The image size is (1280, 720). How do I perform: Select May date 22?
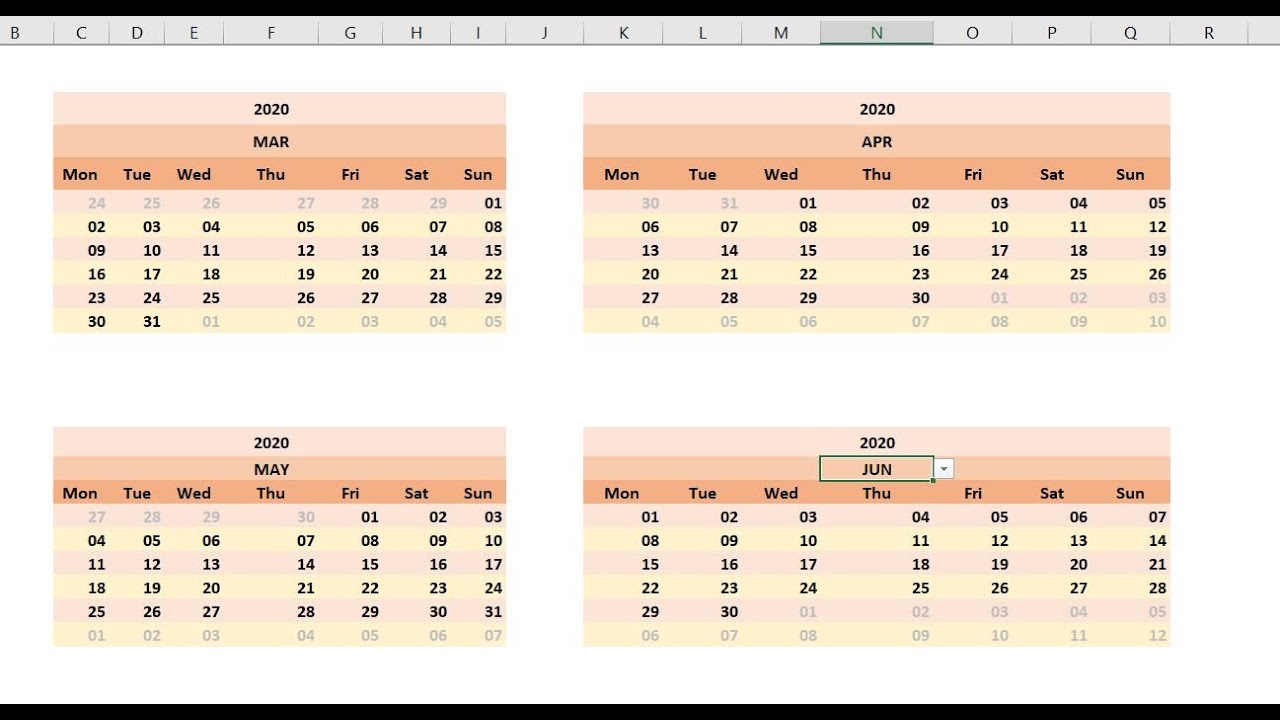pyautogui.click(x=370, y=588)
